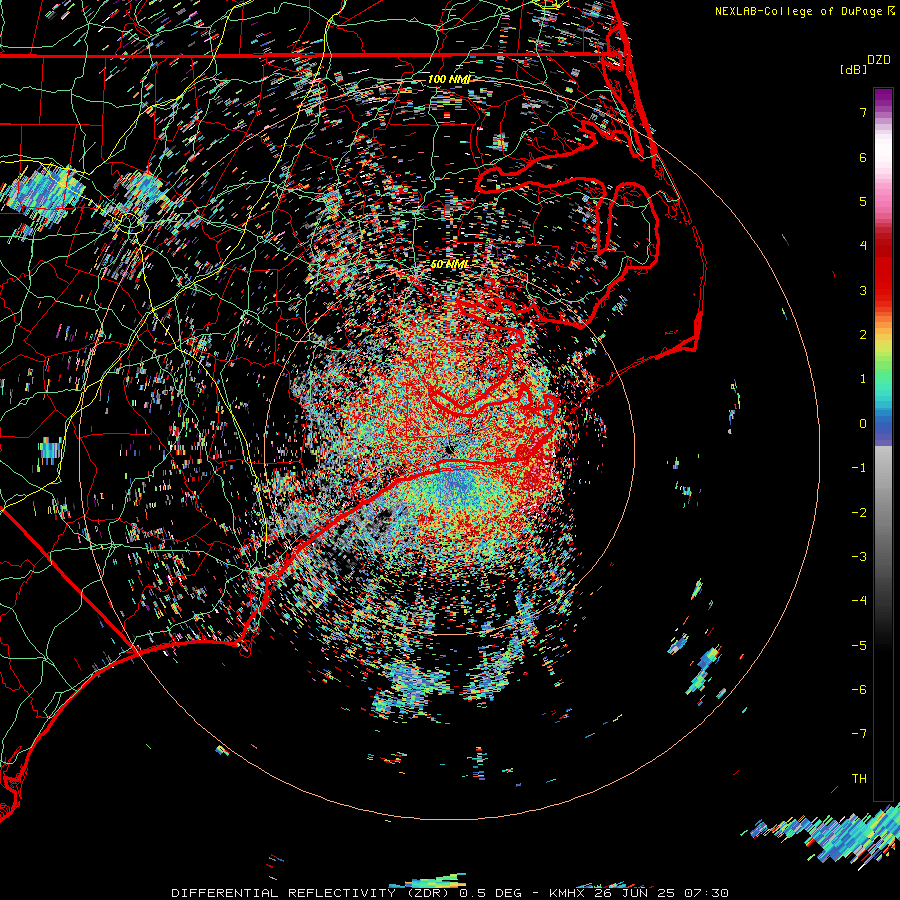Click the -4 value on color scale
This screenshot has width=900, height=900.
[859, 601]
